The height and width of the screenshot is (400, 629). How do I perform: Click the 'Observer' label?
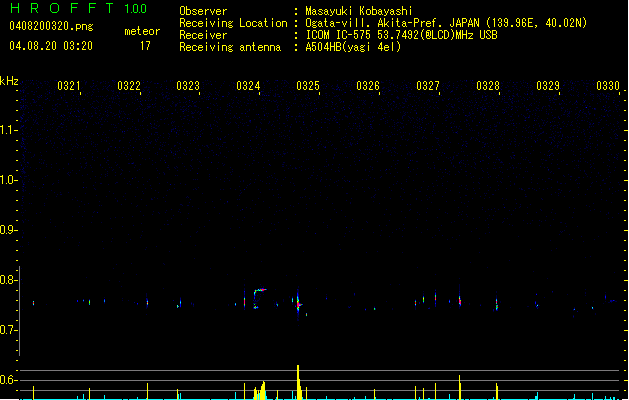pyautogui.click(x=203, y=11)
